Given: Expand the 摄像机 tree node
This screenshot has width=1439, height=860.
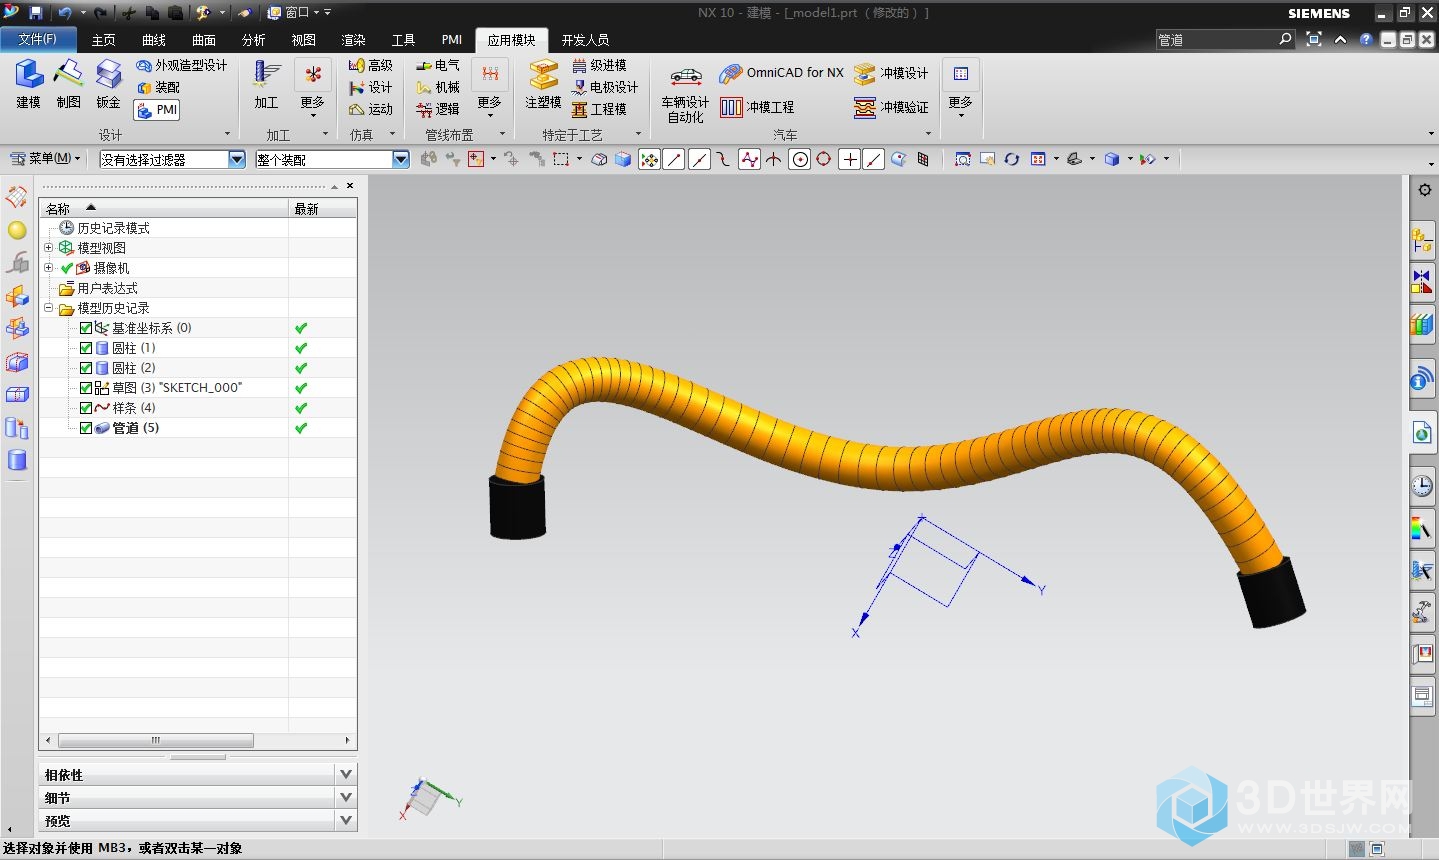Looking at the screenshot, I should tap(48, 268).
